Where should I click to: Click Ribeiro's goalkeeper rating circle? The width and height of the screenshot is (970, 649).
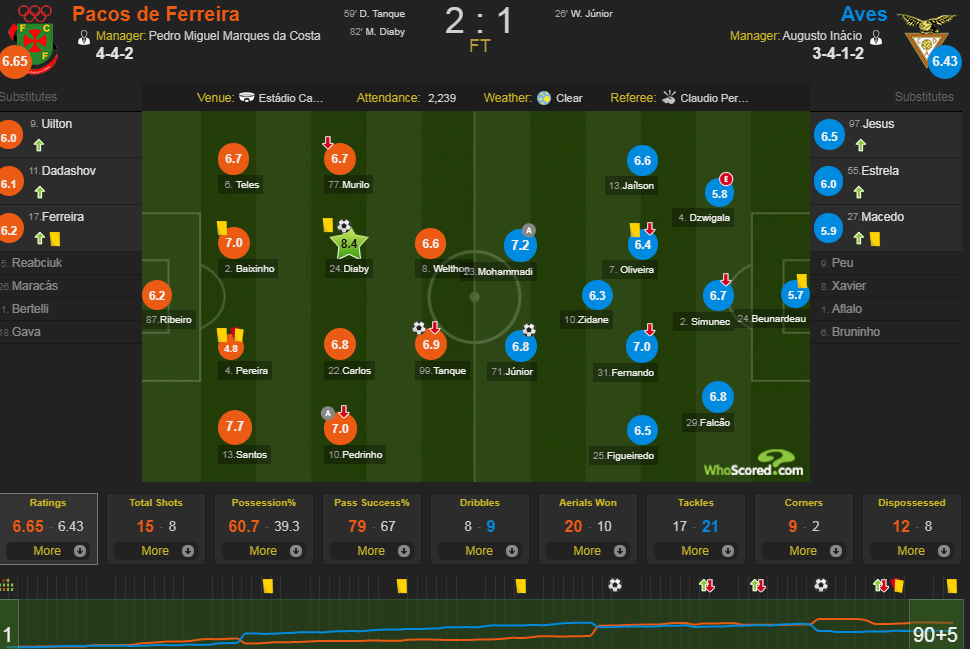pos(157,295)
